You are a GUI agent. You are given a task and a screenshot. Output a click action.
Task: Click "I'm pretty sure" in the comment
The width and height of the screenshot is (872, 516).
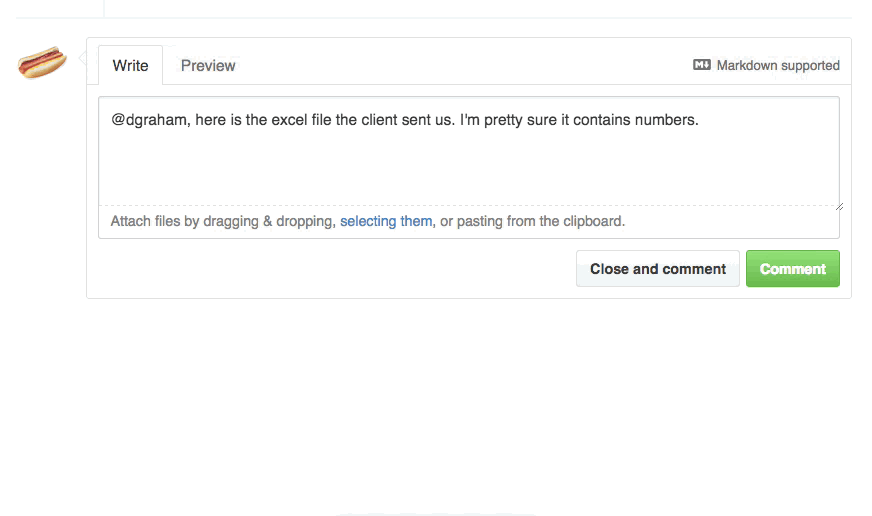point(508,120)
